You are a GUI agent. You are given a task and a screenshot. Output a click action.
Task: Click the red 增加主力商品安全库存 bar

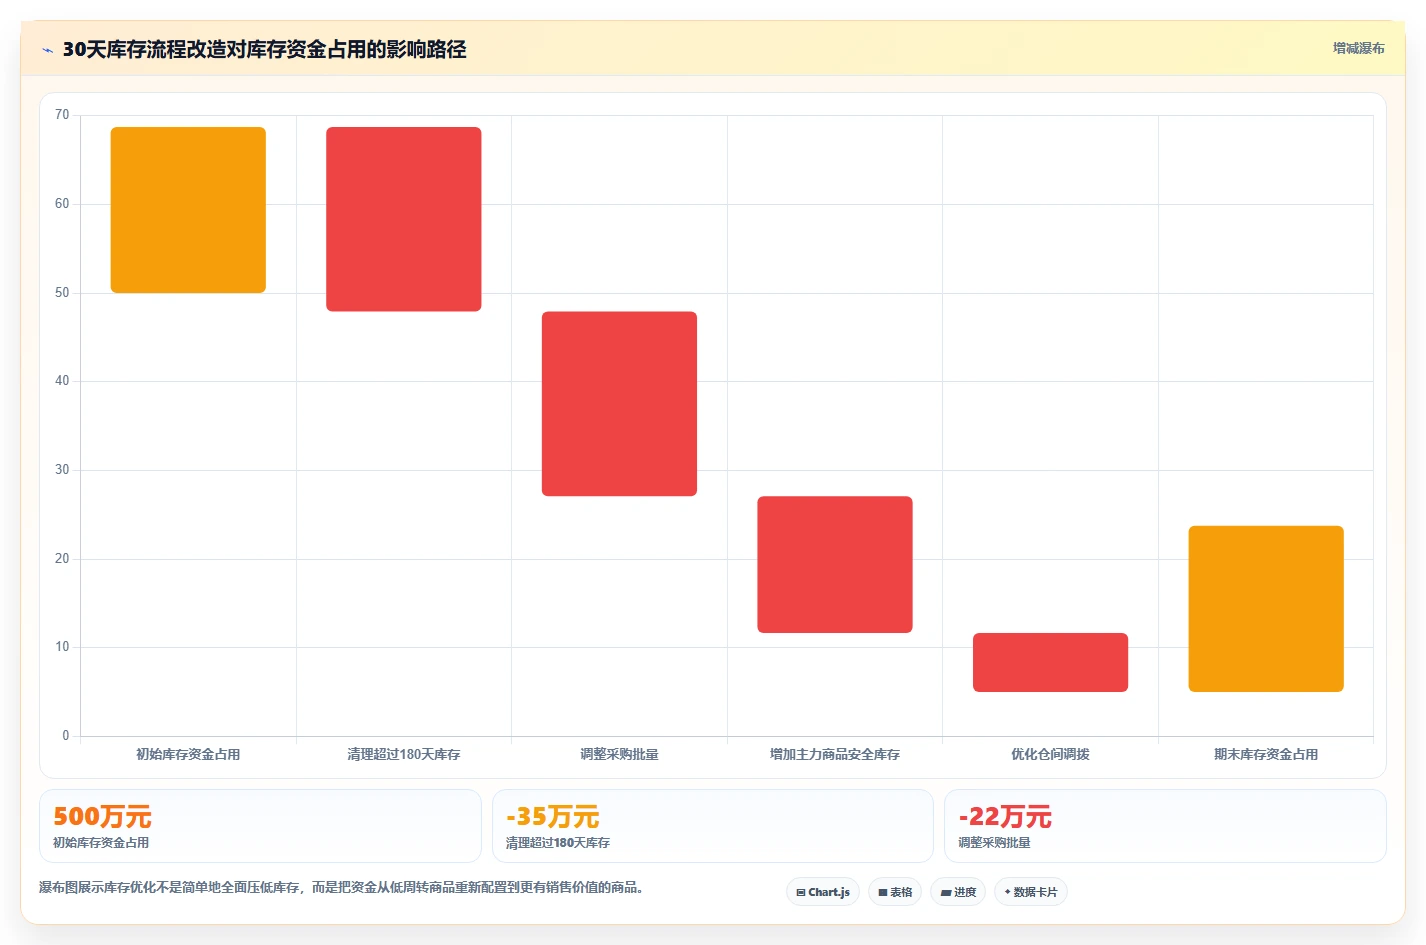coord(835,565)
